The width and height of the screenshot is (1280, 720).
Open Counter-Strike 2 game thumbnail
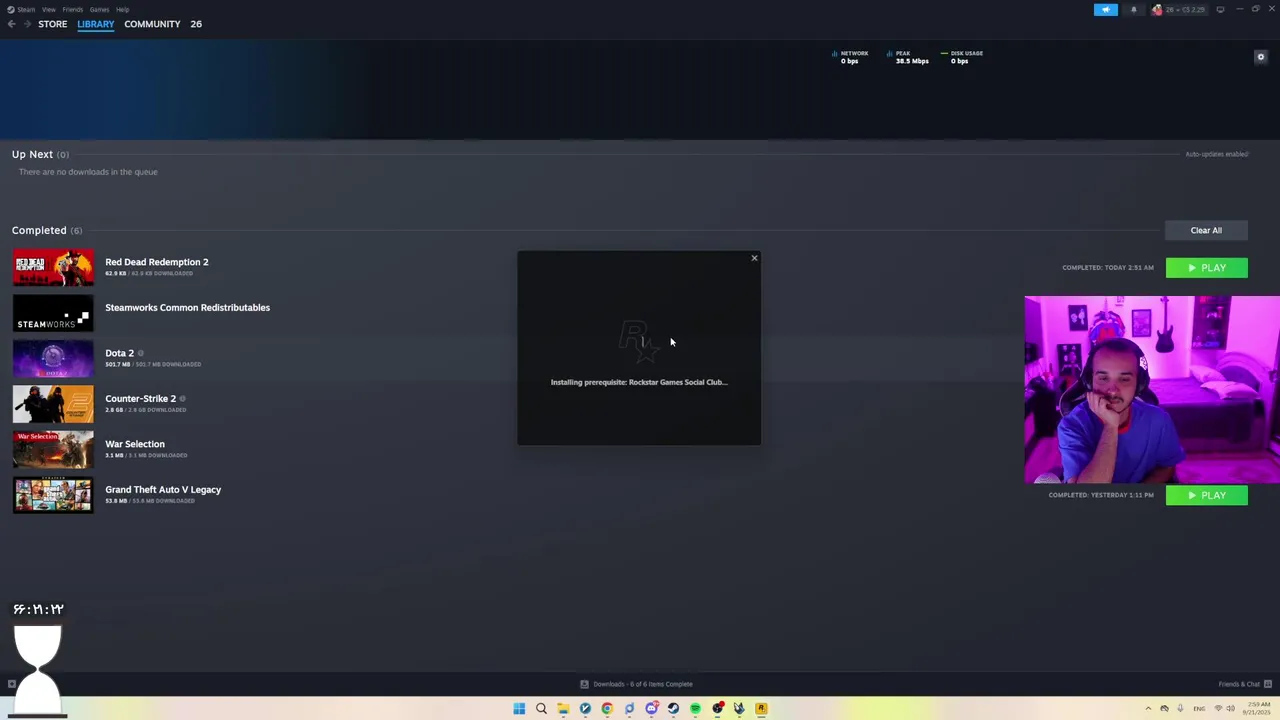[53, 404]
